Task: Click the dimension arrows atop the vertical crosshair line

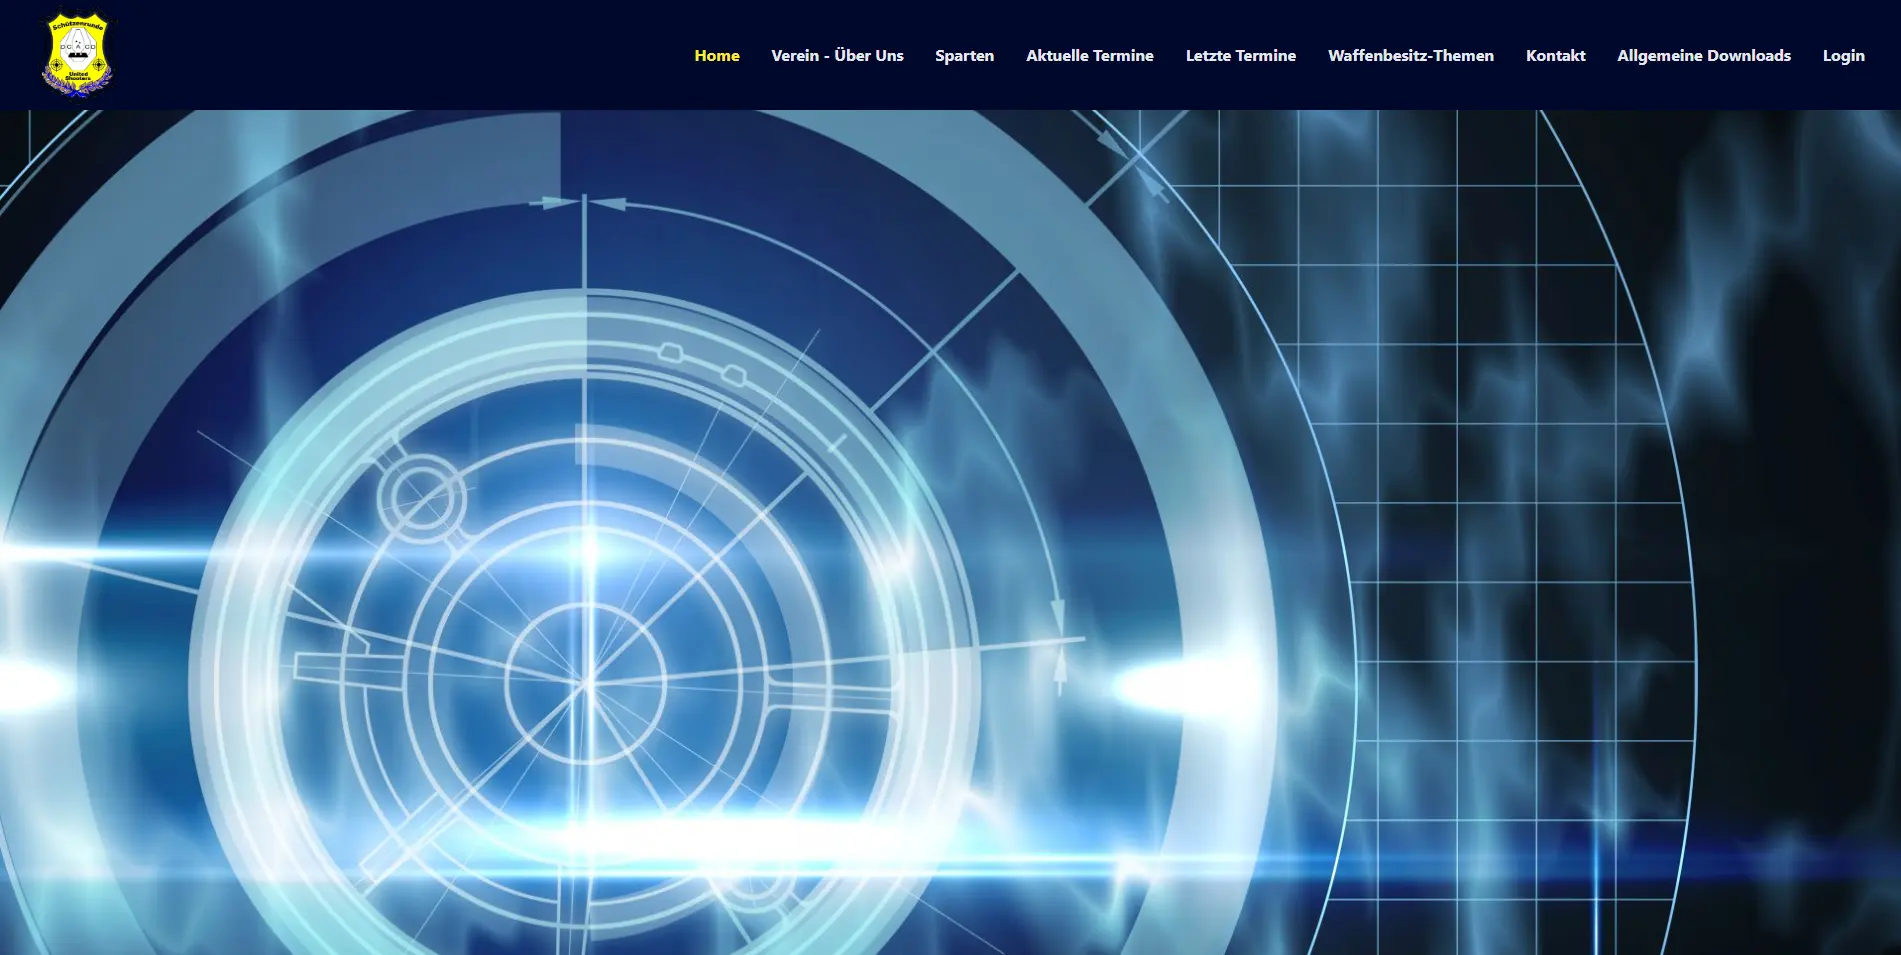Action: pyautogui.click(x=584, y=203)
